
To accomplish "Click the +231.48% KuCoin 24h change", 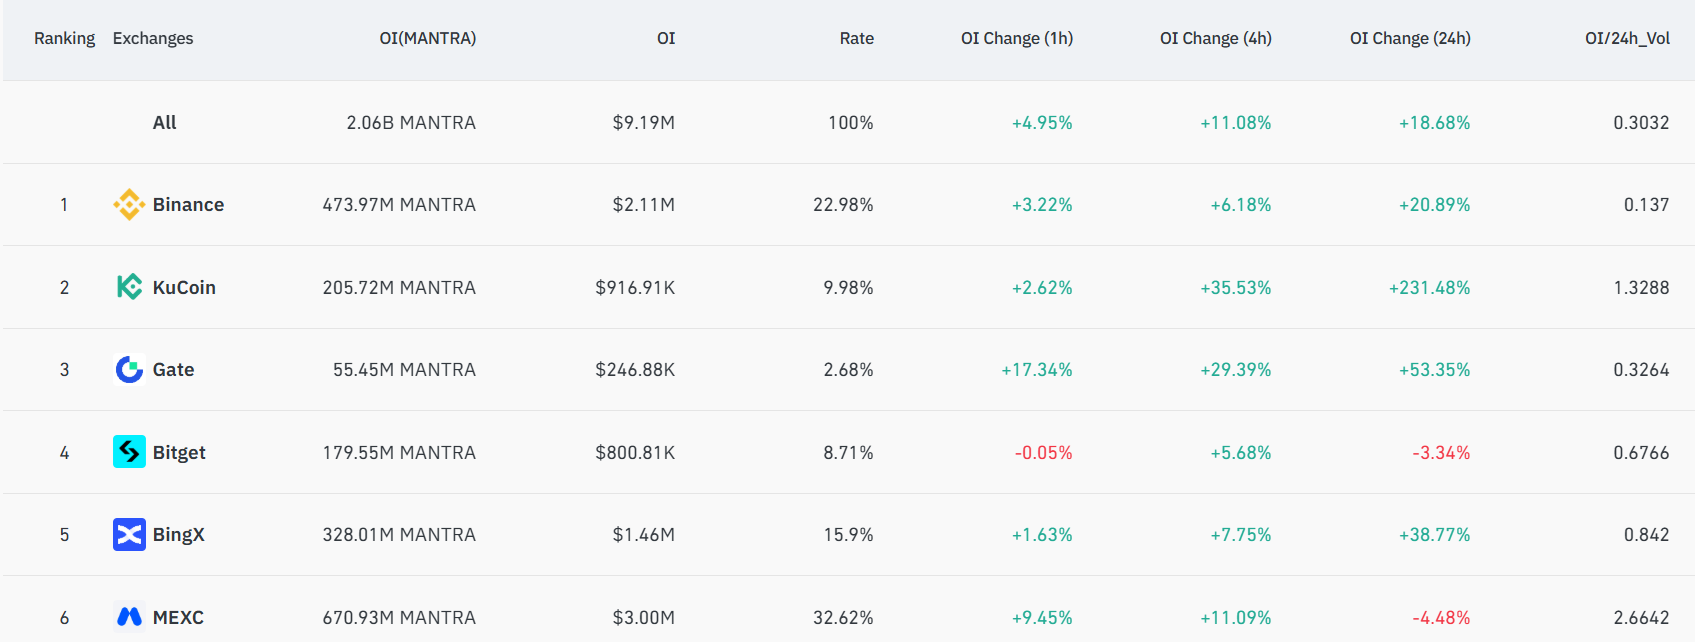I will (x=1429, y=287).
